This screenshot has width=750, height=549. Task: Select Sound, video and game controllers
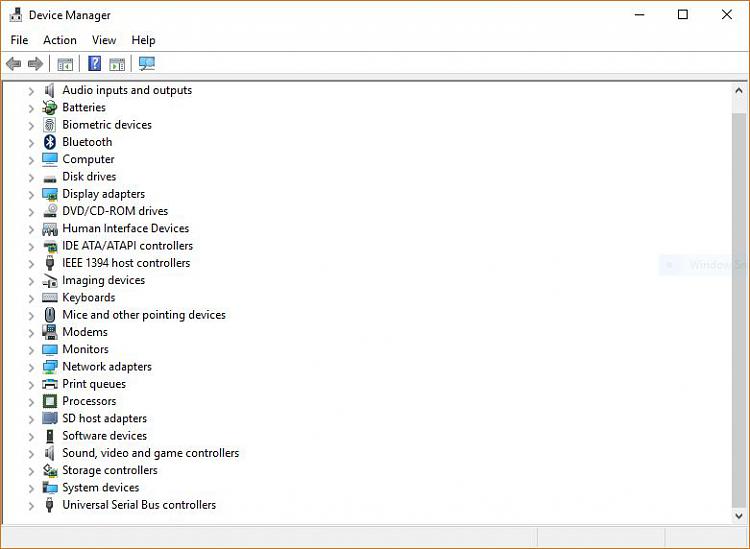point(150,453)
